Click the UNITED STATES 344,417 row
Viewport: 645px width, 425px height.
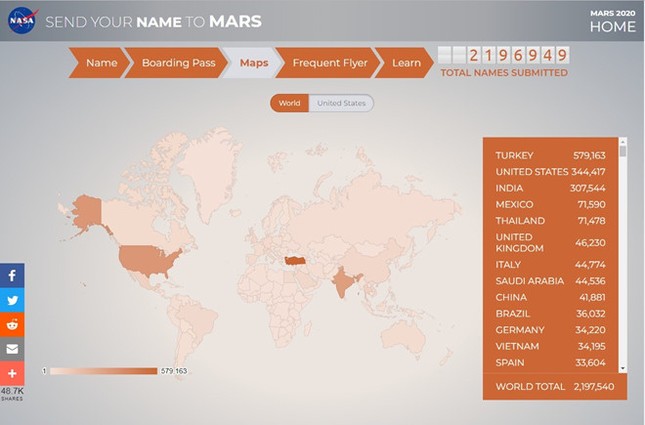[550, 172]
